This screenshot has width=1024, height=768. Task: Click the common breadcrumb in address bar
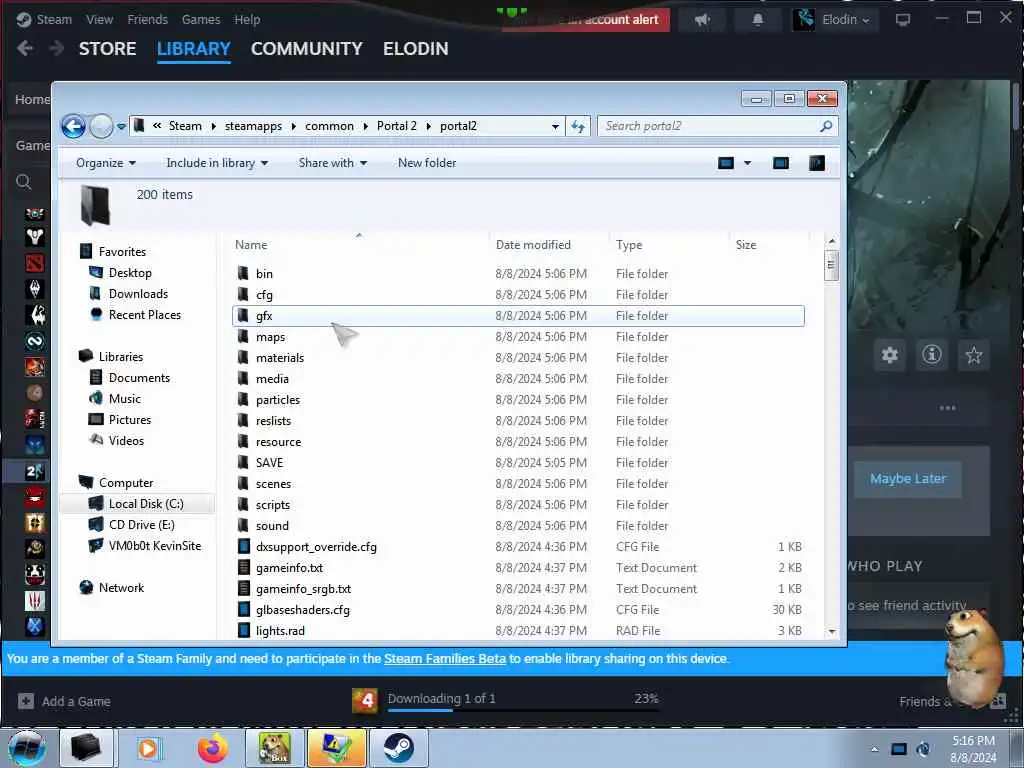click(329, 126)
